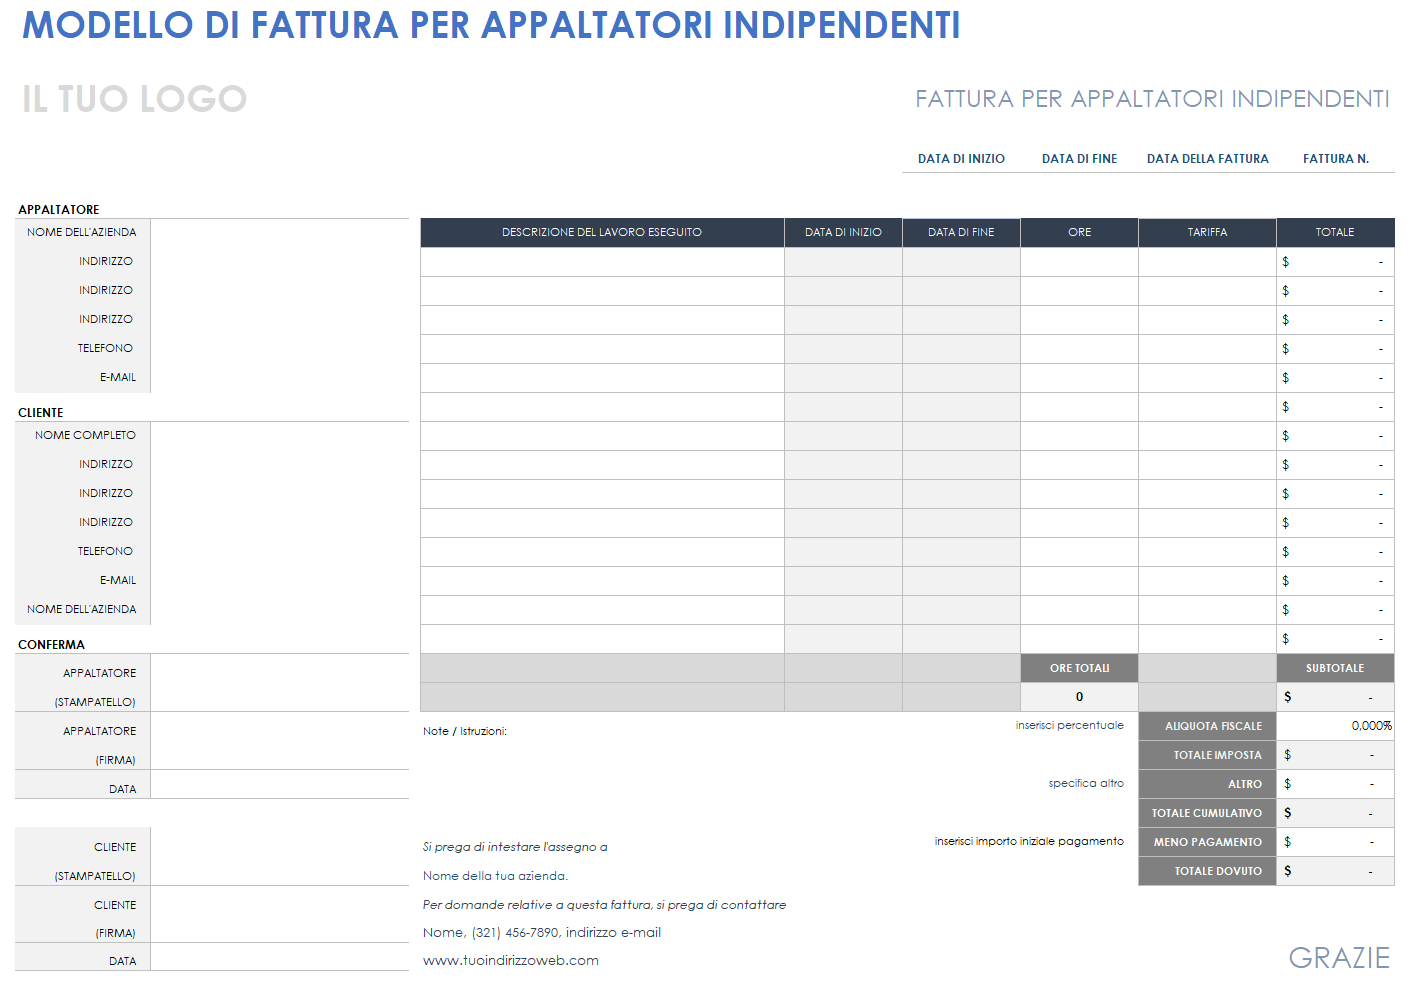Click the 'ALIQUOTA FISCALE' label
Screen dimensions: 1418x1004
(x=1207, y=726)
